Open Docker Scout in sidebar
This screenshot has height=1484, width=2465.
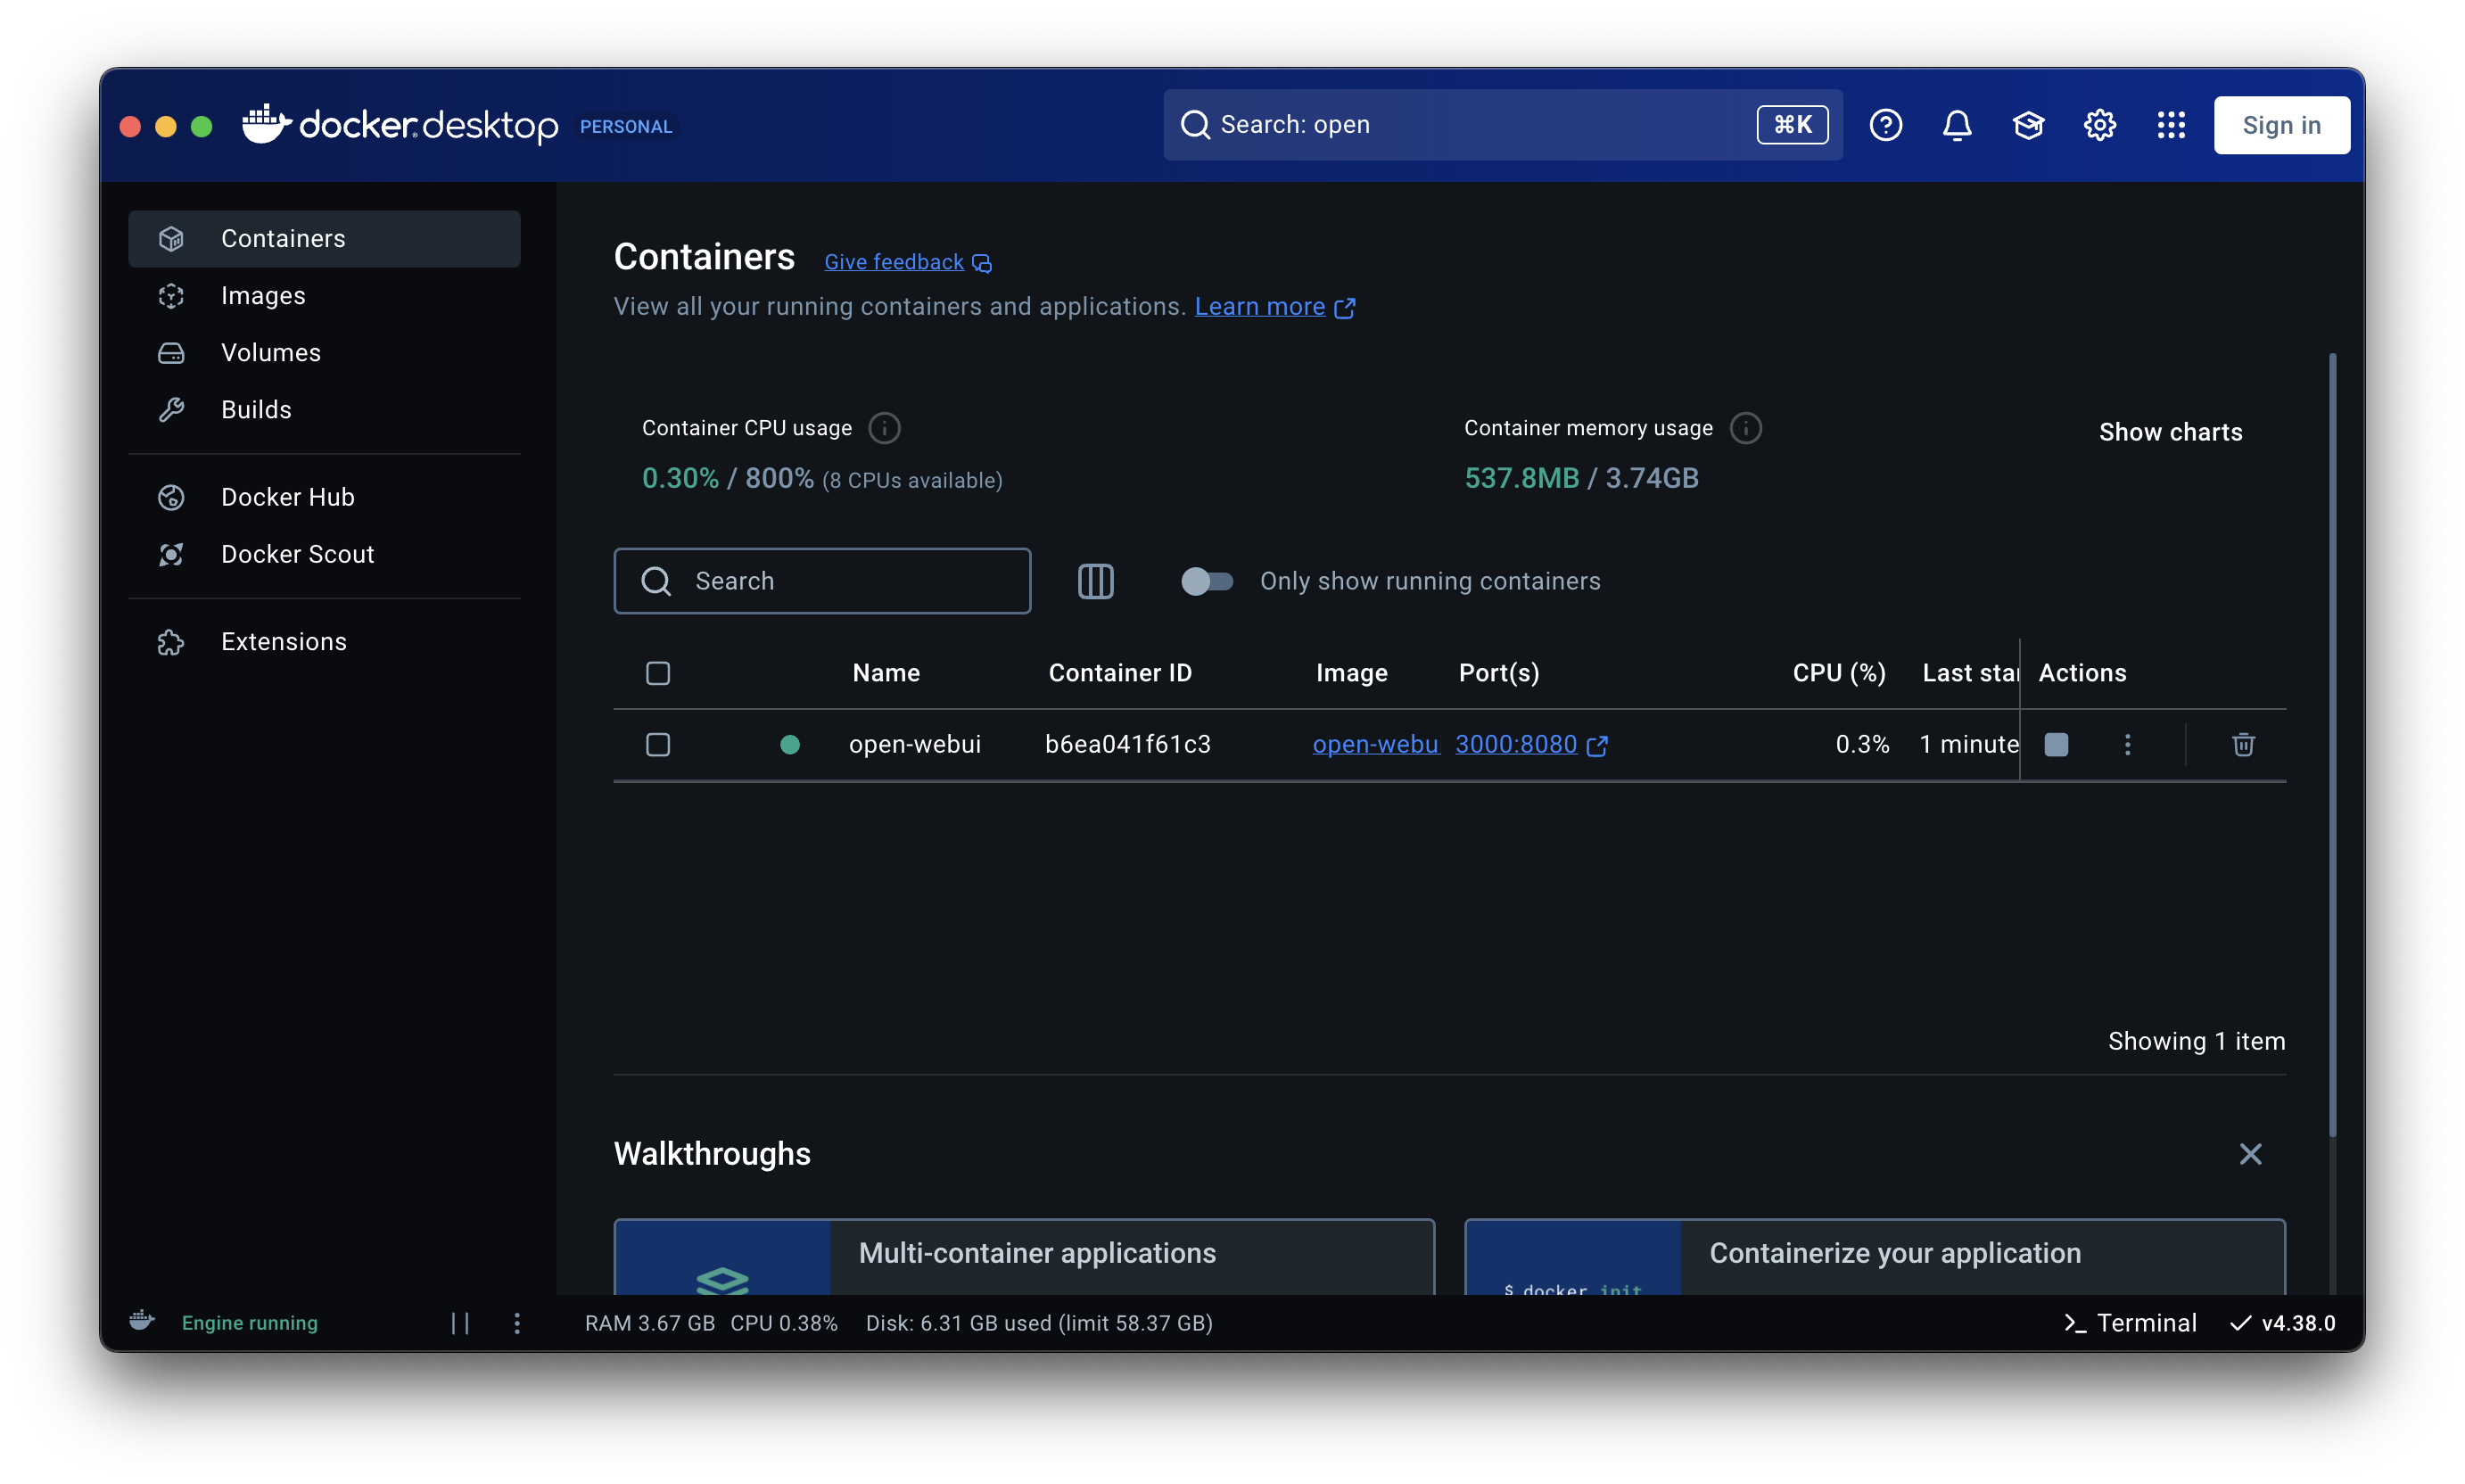[x=324, y=554]
